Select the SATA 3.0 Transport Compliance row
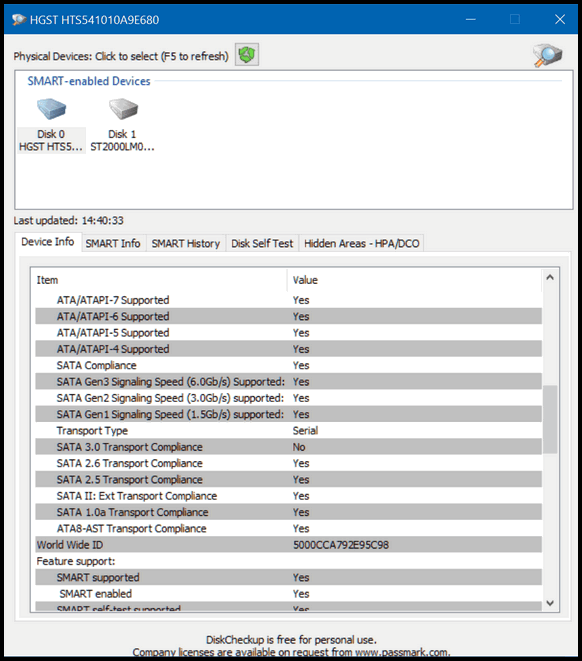 click(x=288, y=447)
